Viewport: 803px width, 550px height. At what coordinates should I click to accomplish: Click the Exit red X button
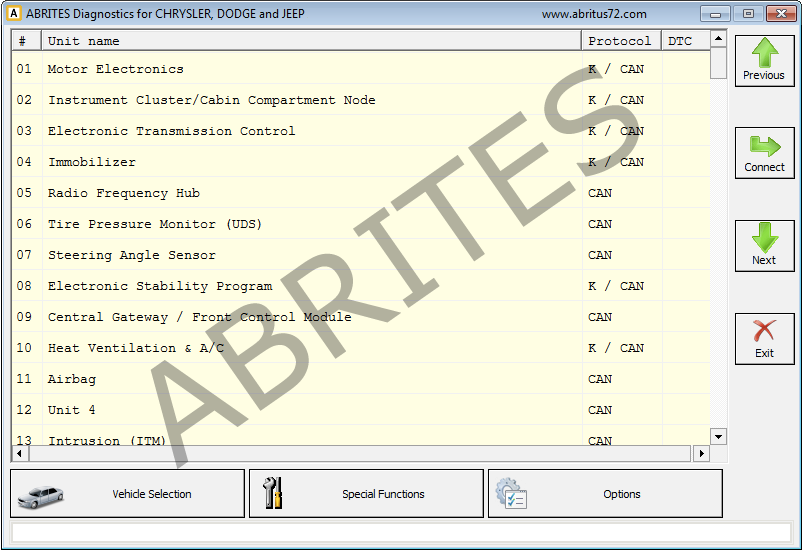[765, 339]
